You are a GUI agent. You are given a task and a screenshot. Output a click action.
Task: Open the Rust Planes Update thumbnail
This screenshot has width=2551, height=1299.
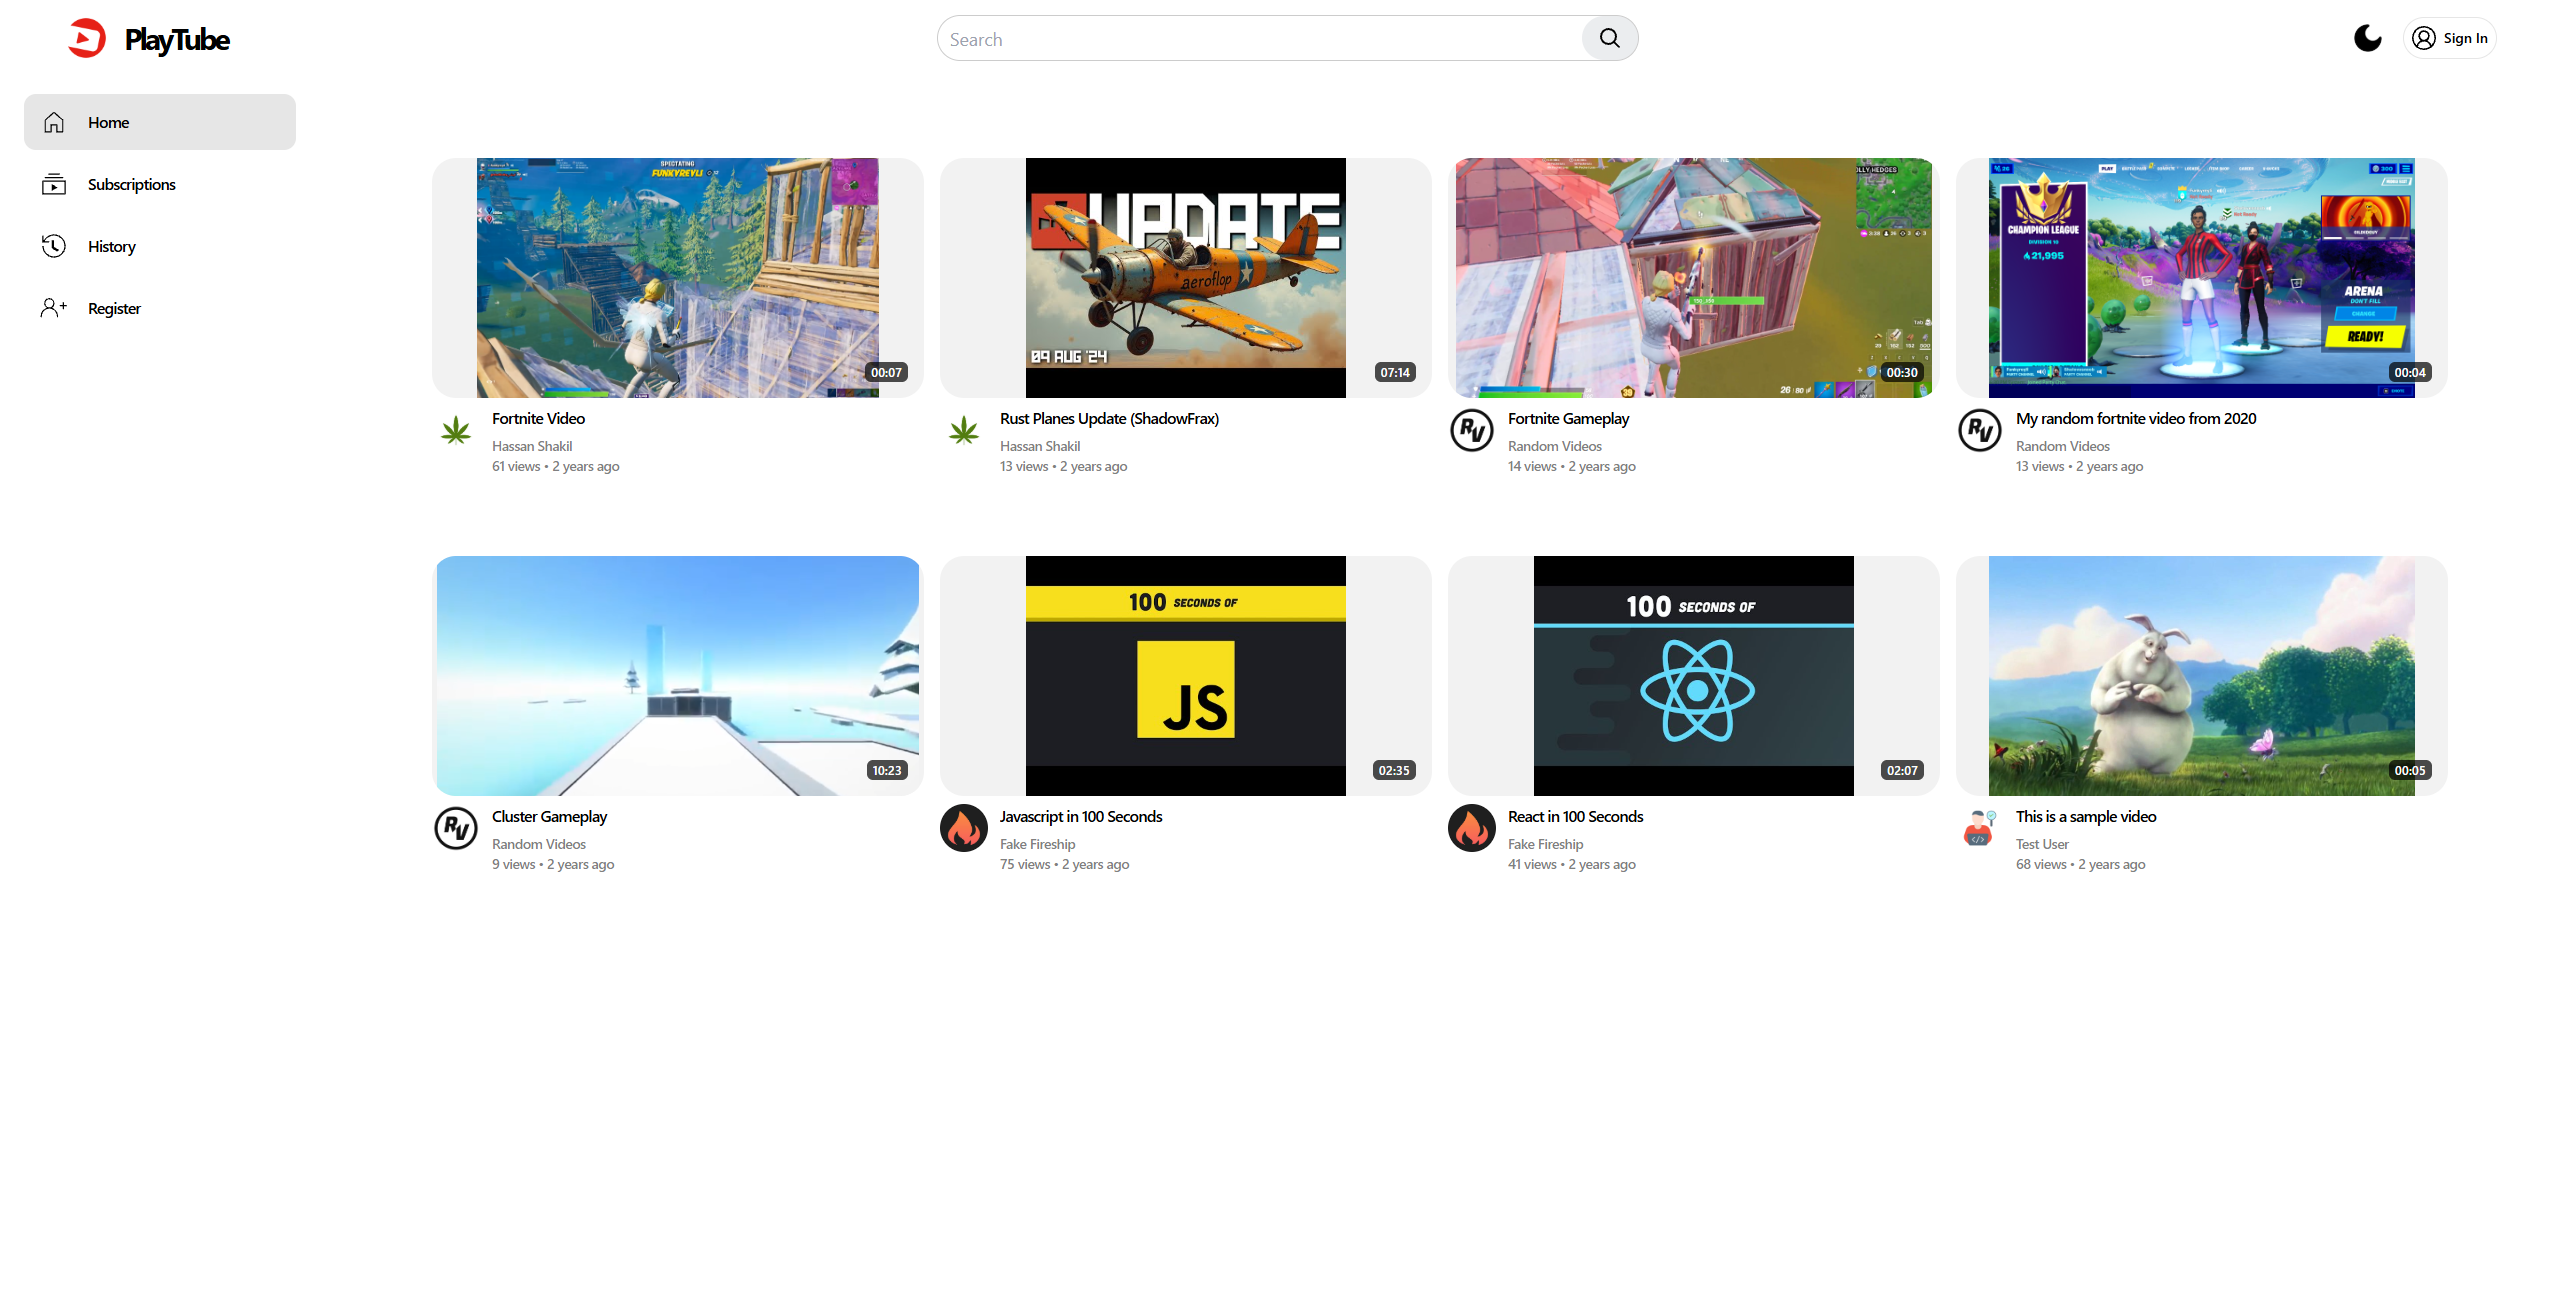[1186, 278]
